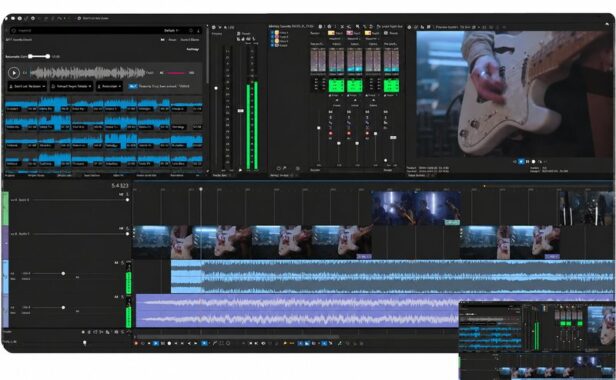Insert a region with the yellow region icon
The image size is (616, 380).
tap(292, 343)
